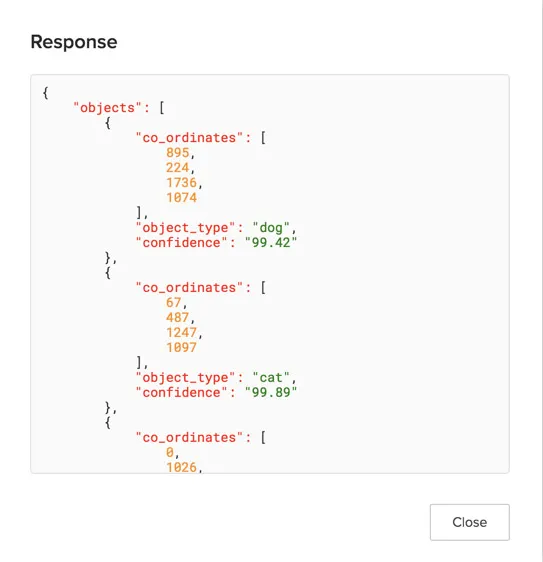Click the coordinate value 1074
Viewport: 543px width, 562px height.
tap(181, 198)
